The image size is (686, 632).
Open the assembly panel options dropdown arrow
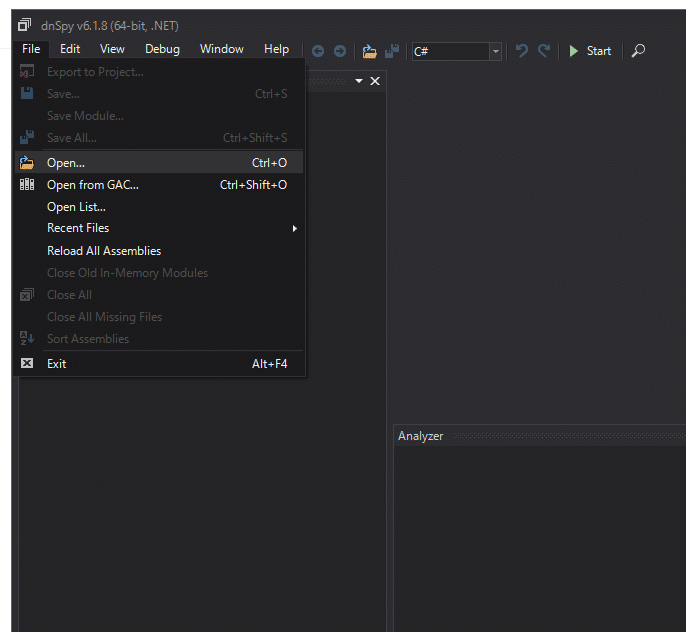(359, 81)
